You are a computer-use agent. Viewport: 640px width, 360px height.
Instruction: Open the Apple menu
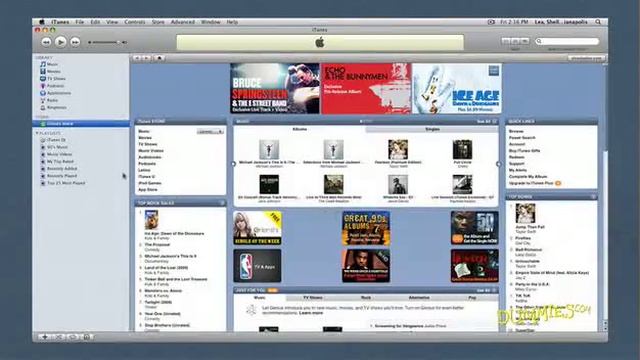[x=42, y=22]
